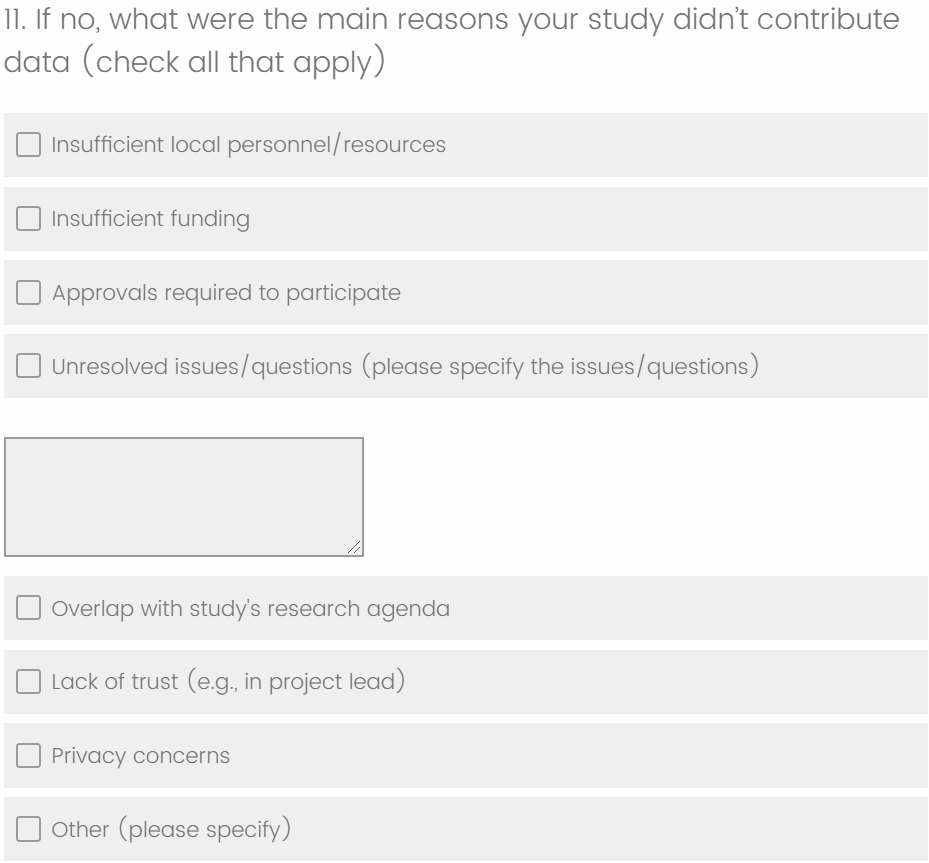Viewport: 929px width, 863px height.
Task: Select the 'Unresolved issues/questions' checkbox
Action: click(29, 367)
